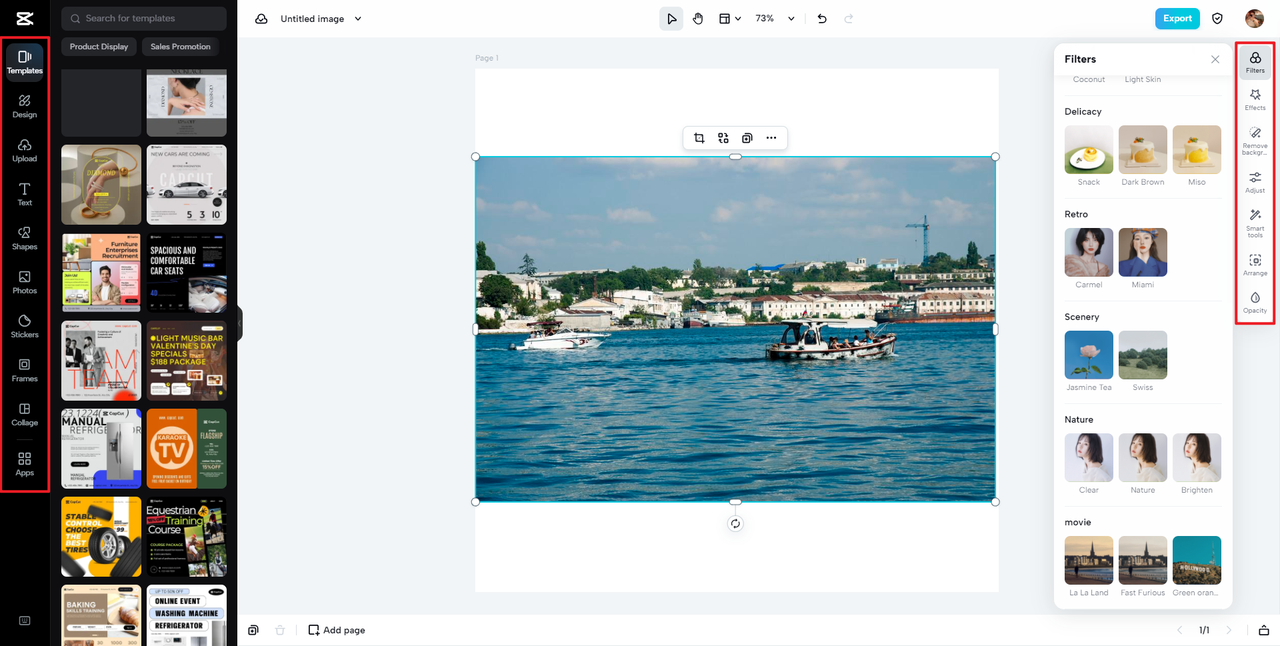Apply the Carmel filter
1280x646 pixels.
tap(1089, 253)
